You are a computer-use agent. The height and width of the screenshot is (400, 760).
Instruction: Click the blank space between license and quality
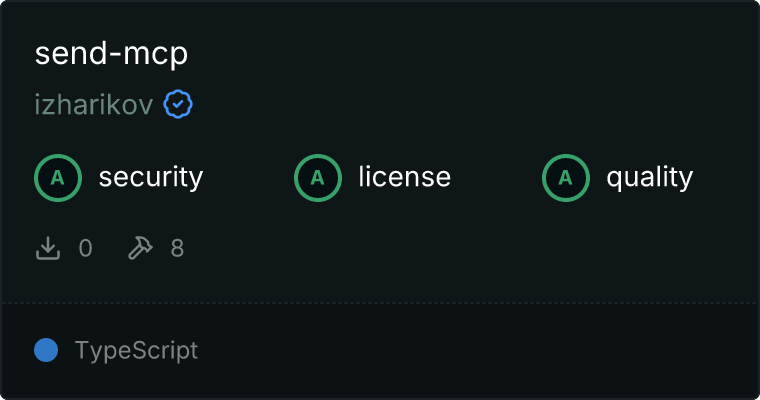click(x=496, y=178)
